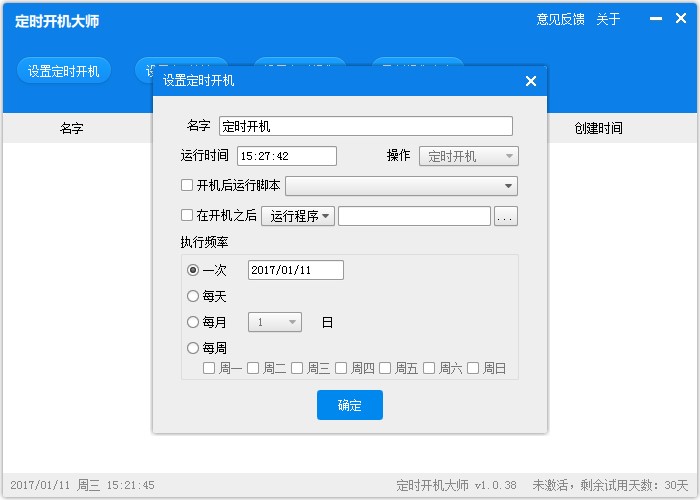Open the 运行程序 dropdown

[x=298, y=216]
